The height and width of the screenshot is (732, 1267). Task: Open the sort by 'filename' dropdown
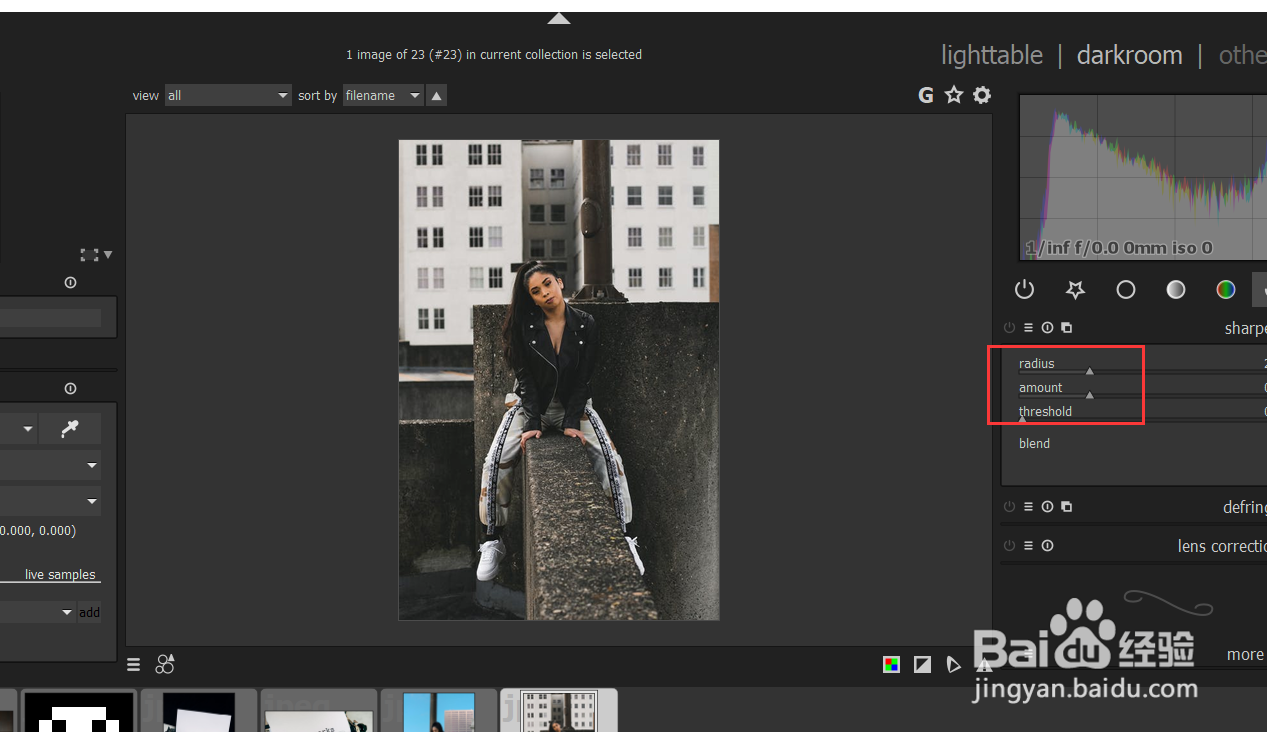[x=384, y=95]
